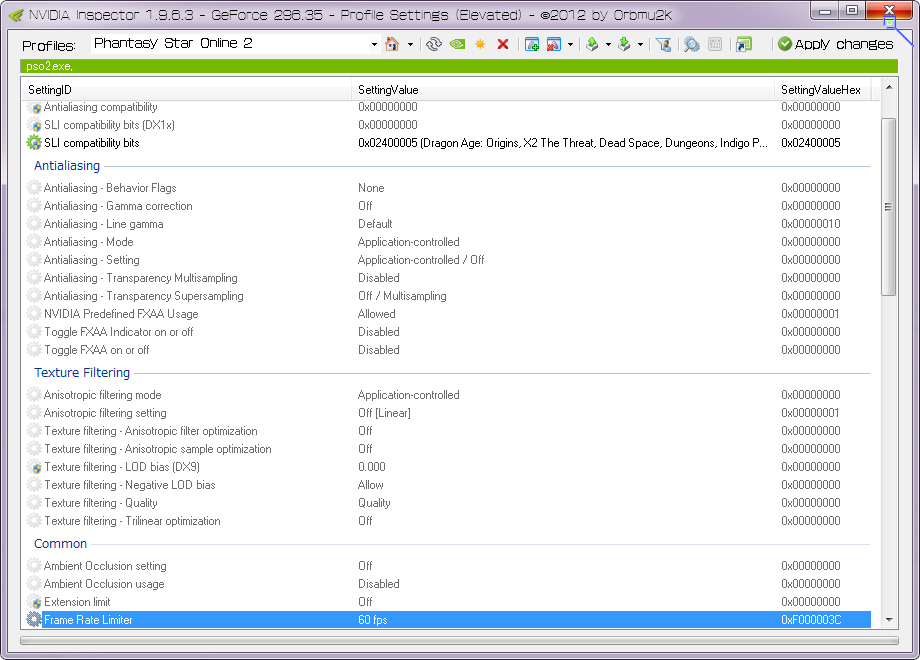Click the gear icon beside Frame Rate Limiter

[x=34, y=620]
